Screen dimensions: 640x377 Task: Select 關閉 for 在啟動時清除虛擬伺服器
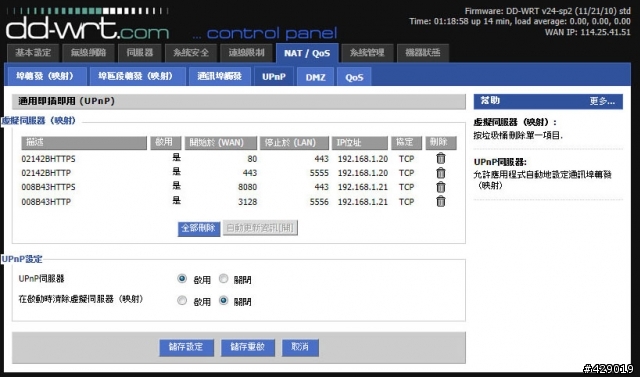(x=223, y=301)
